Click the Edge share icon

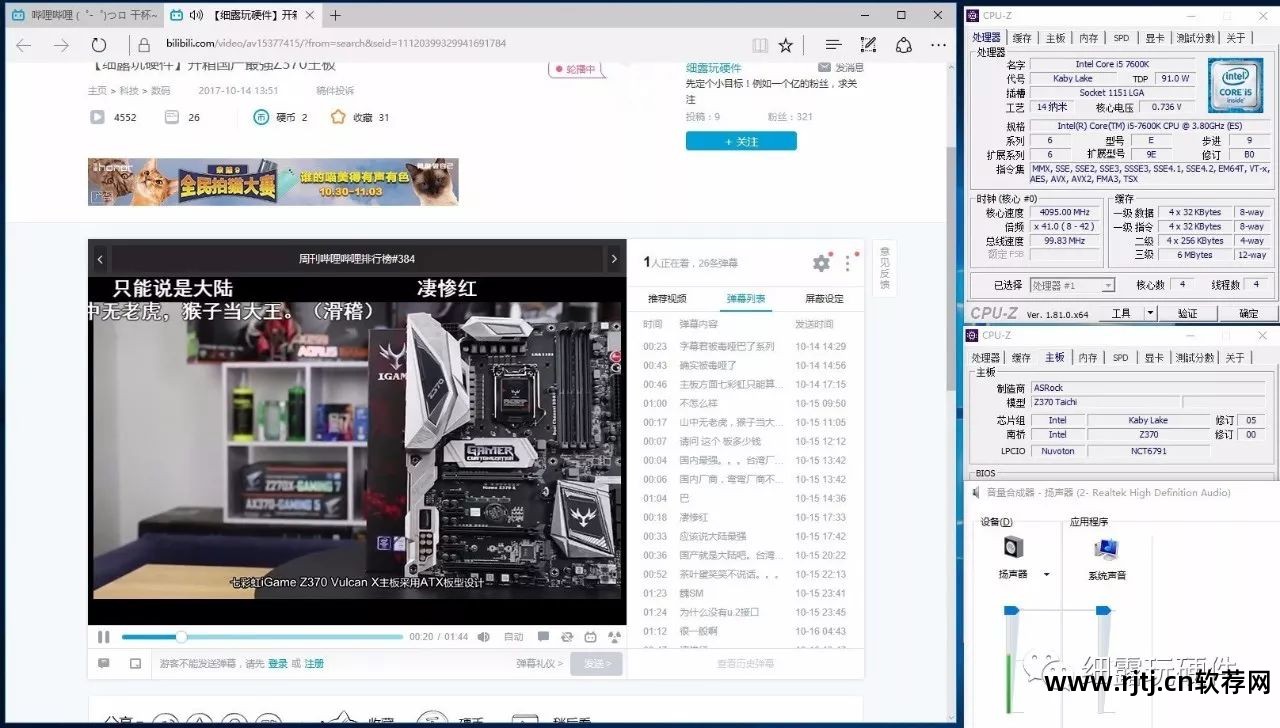tap(903, 45)
